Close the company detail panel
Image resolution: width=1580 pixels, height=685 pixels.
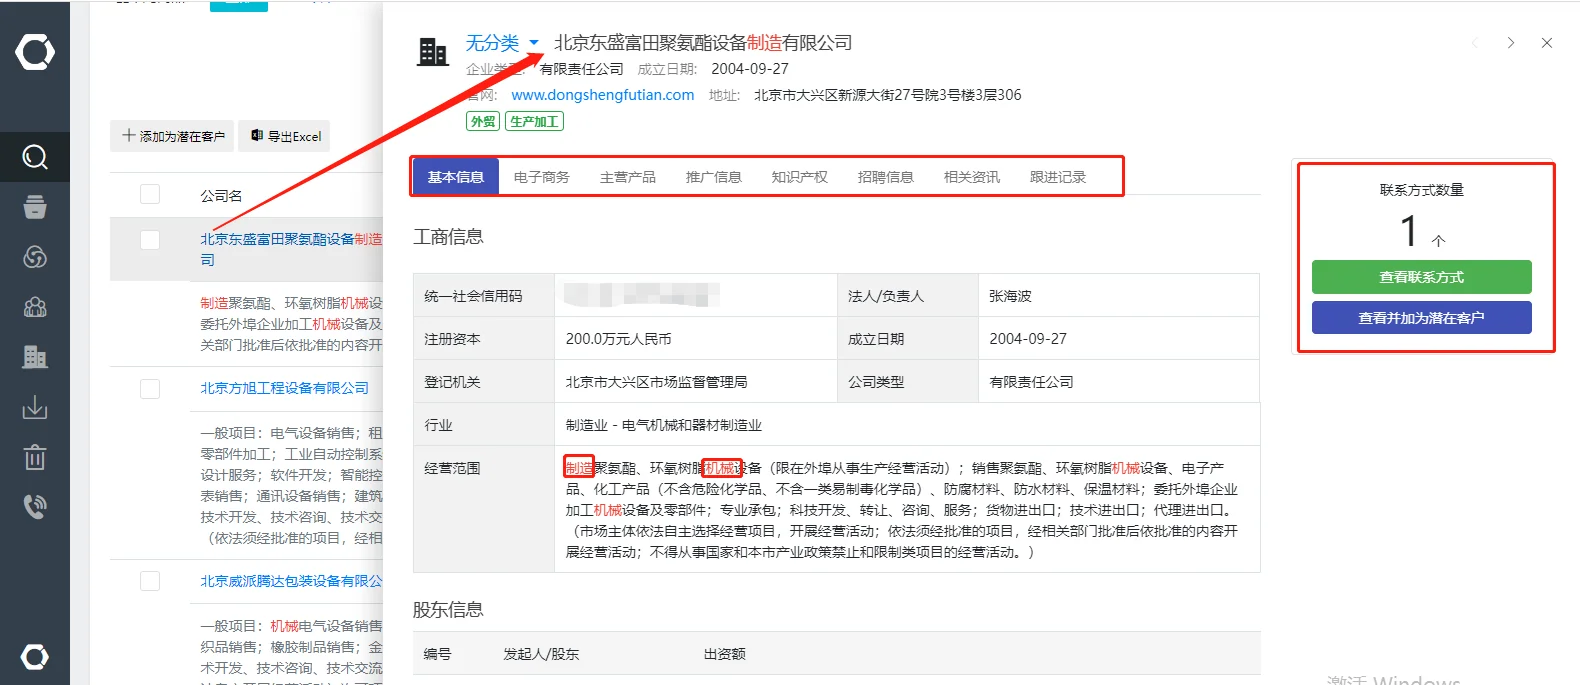coord(1547,43)
